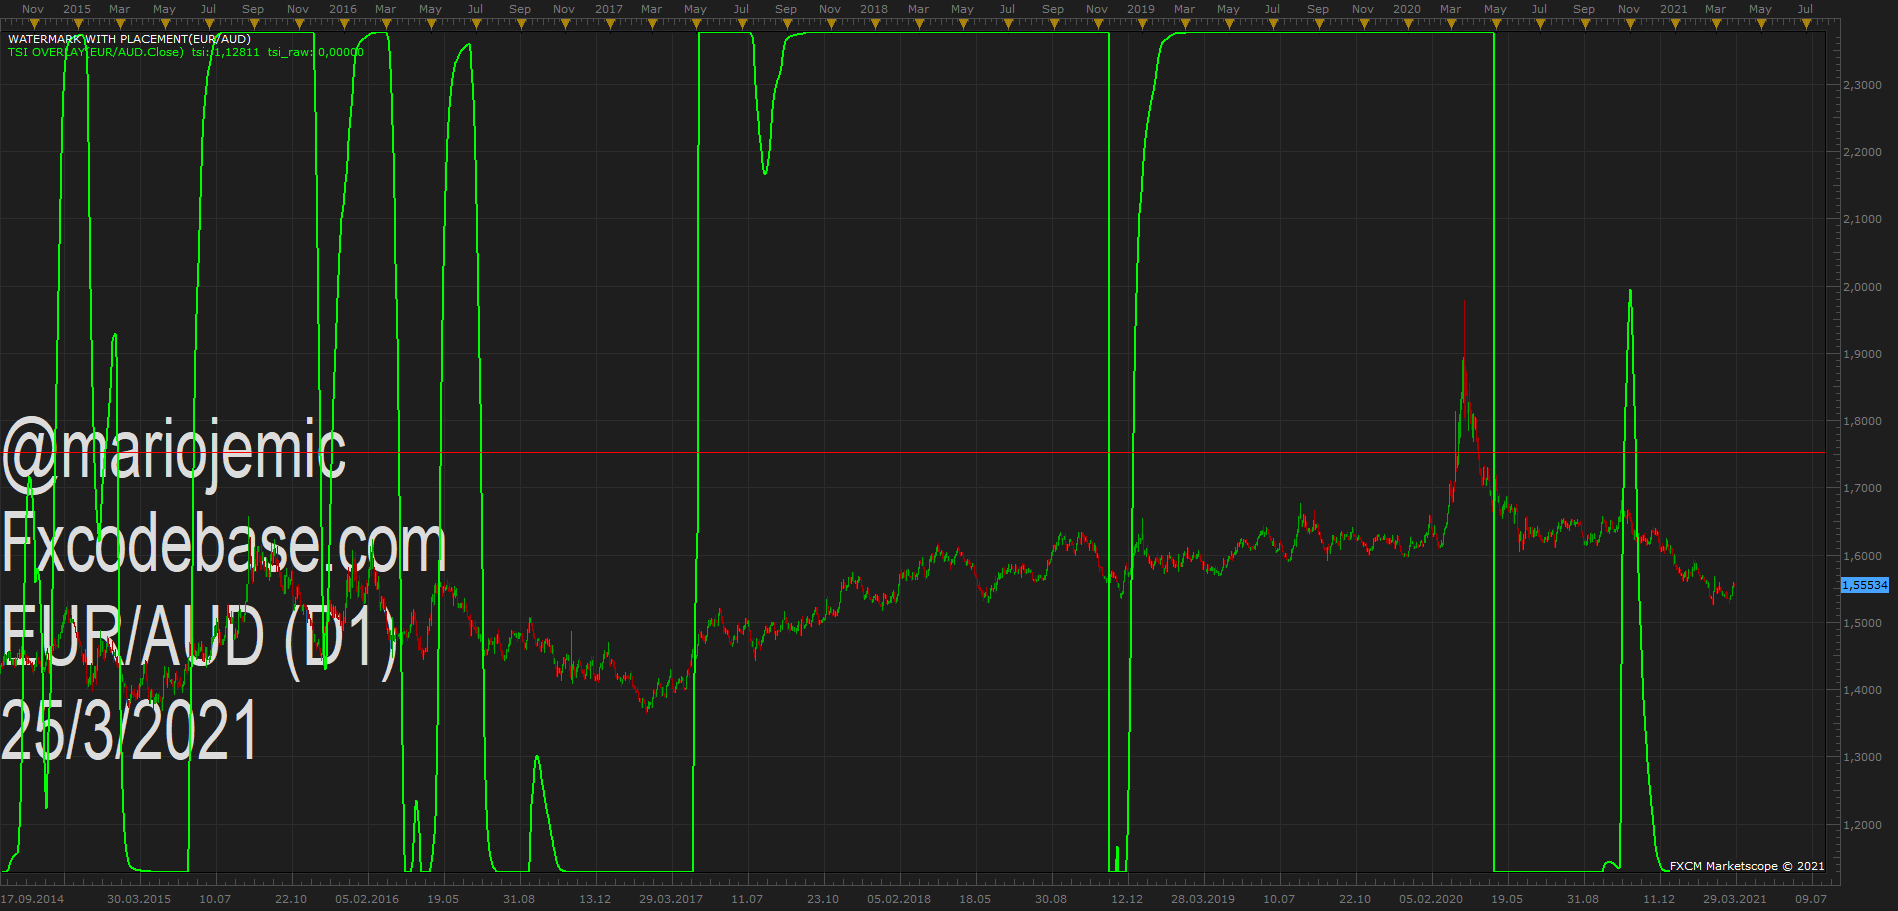Select the TSI OVERLAY(EUR/AUD.Close) indicator label
1898x911 pixels.
pyautogui.click(x=96, y=52)
